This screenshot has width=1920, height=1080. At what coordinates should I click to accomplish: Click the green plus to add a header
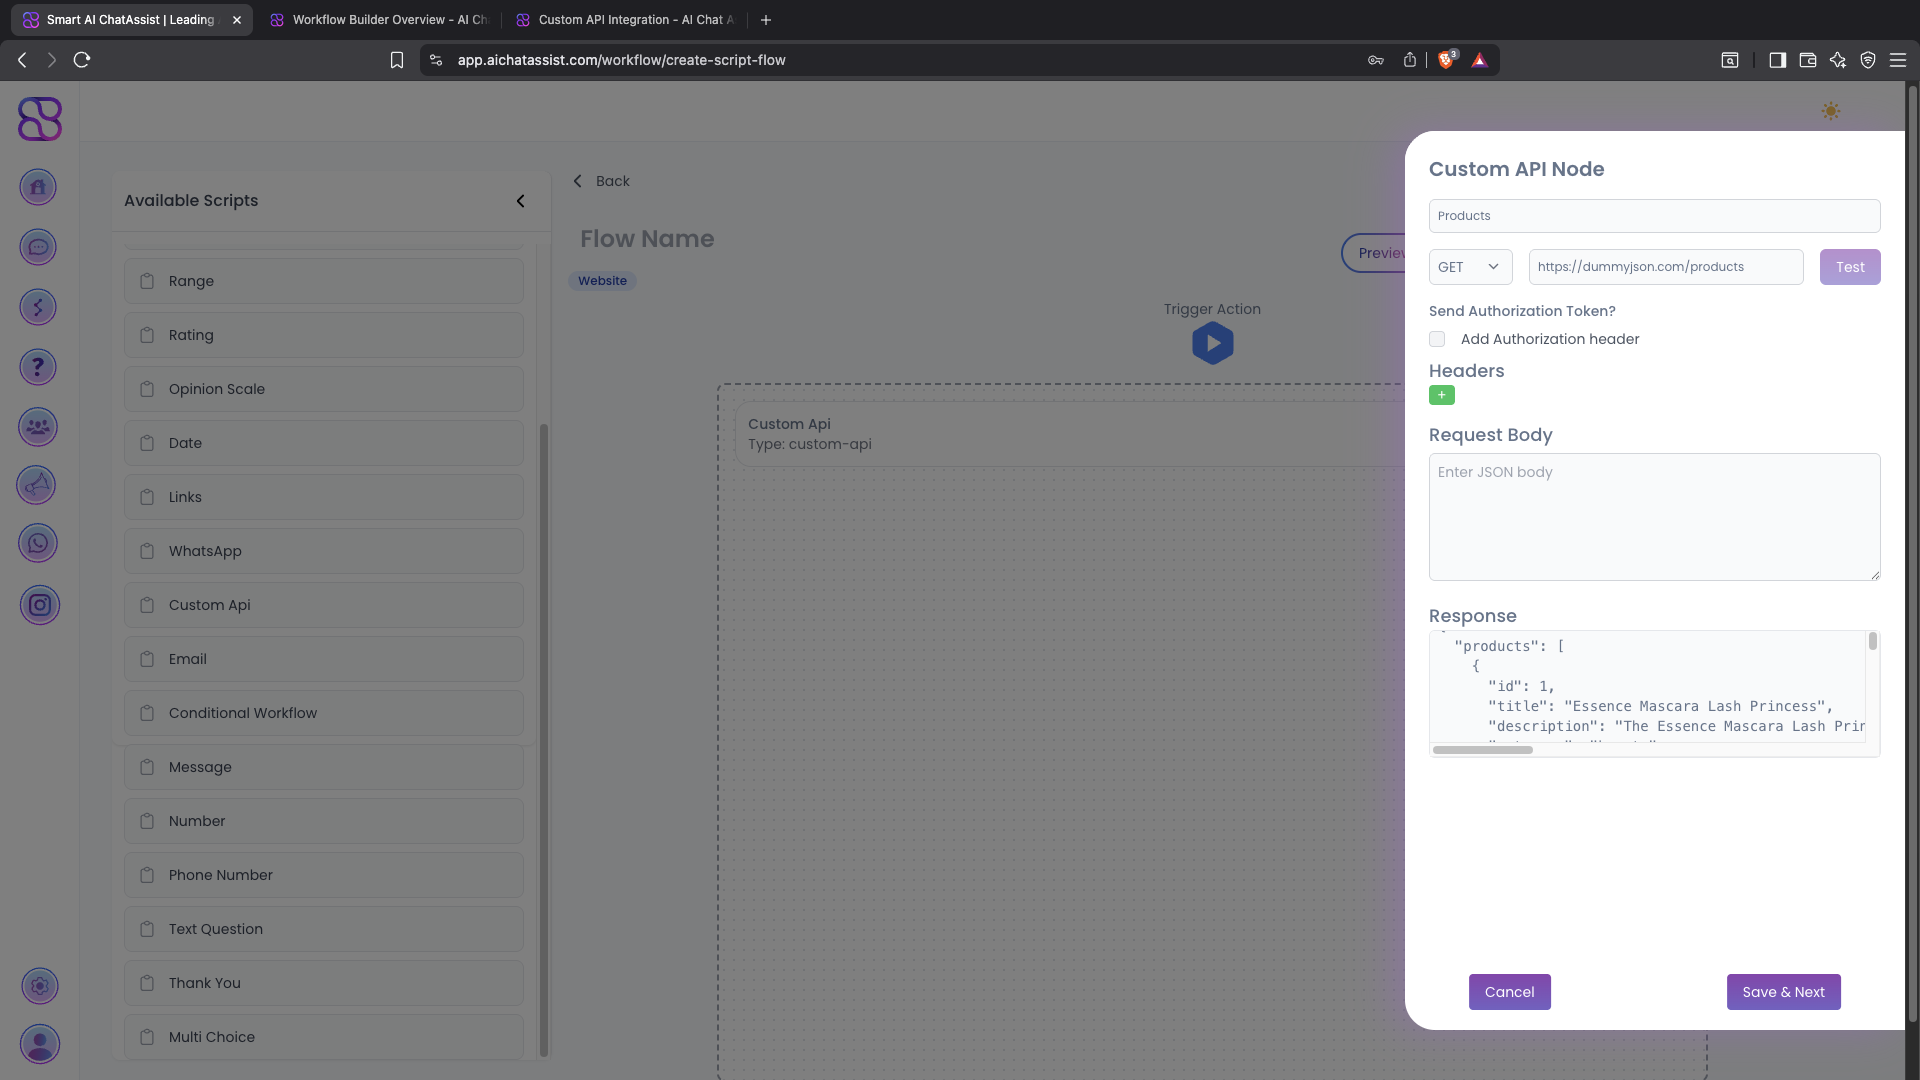(x=1442, y=395)
